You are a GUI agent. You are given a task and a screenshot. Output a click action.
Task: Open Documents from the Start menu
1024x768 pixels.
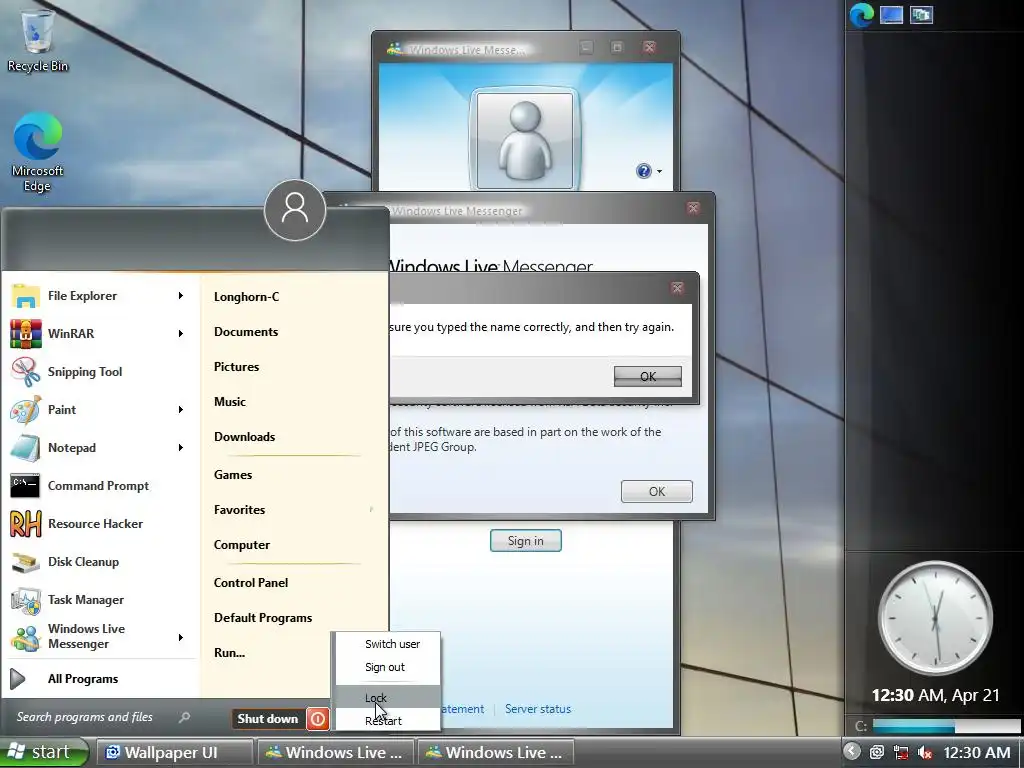pyautogui.click(x=246, y=332)
